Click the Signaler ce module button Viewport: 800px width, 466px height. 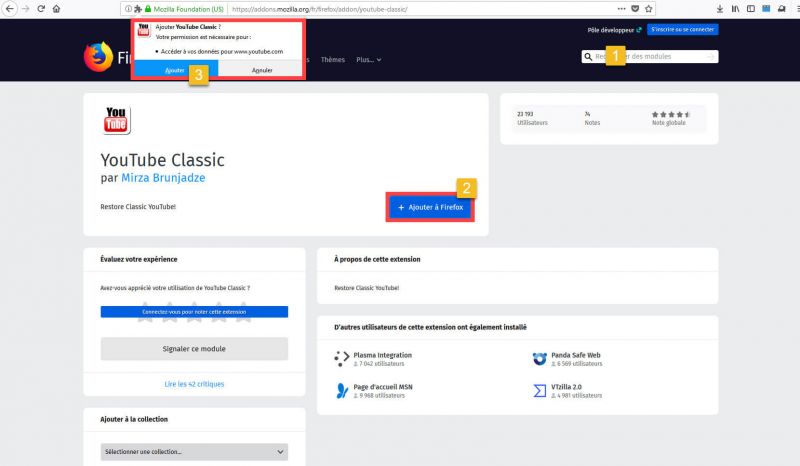tap(194, 348)
